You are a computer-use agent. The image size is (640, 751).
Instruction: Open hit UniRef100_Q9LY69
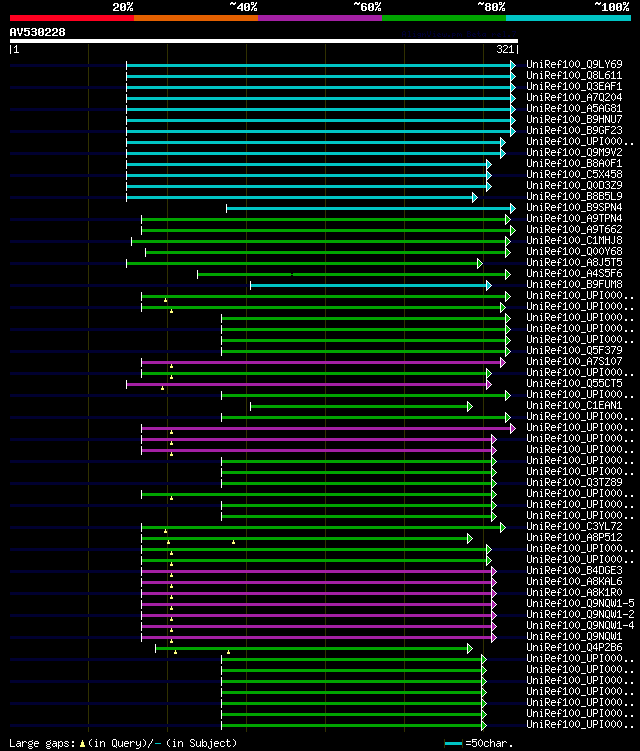point(574,64)
